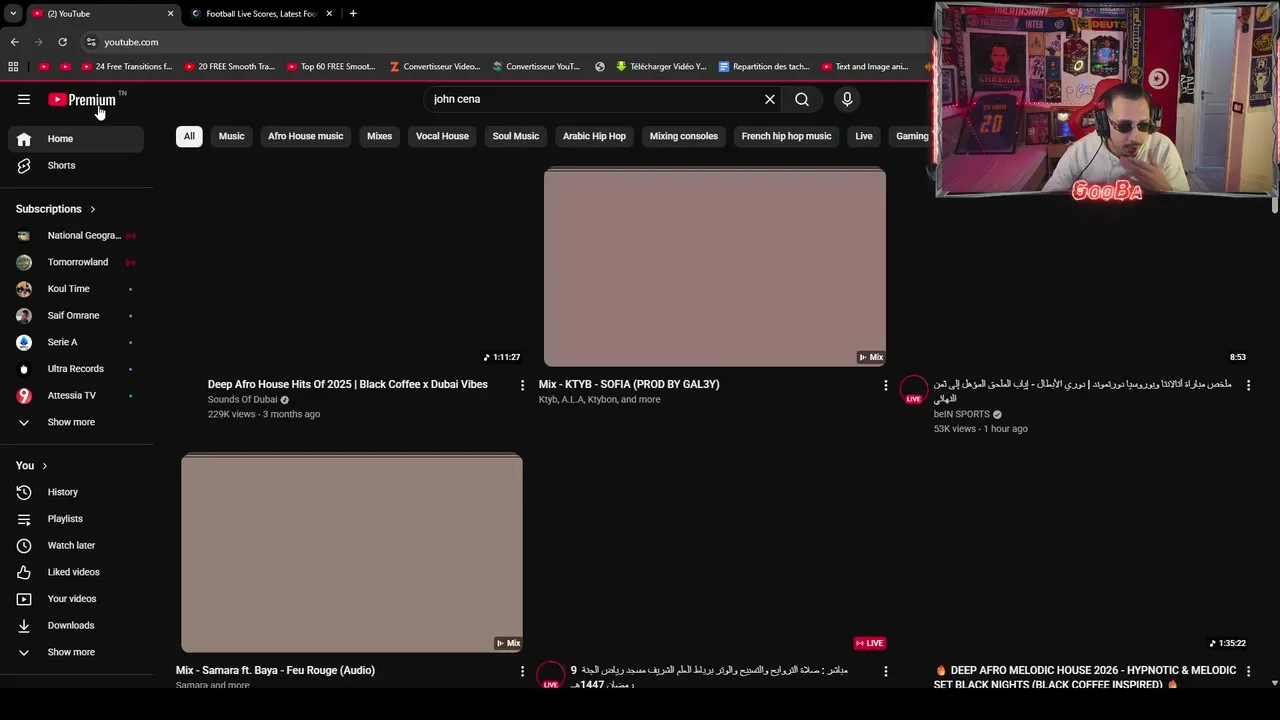Select the Mixes filter chip
This screenshot has width=1280, height=720.
click(x=379, y=136)
